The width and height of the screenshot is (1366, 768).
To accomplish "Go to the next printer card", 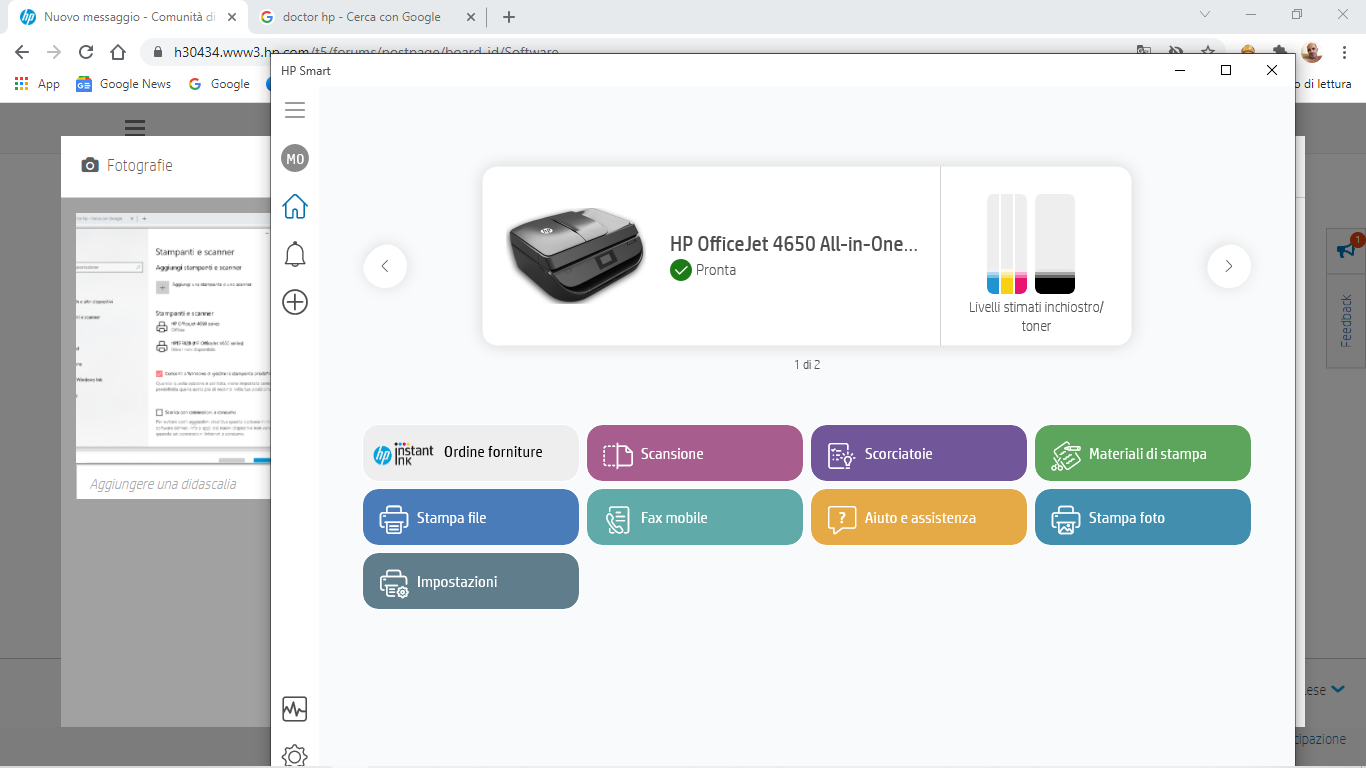I will [x=1228, y=266].
